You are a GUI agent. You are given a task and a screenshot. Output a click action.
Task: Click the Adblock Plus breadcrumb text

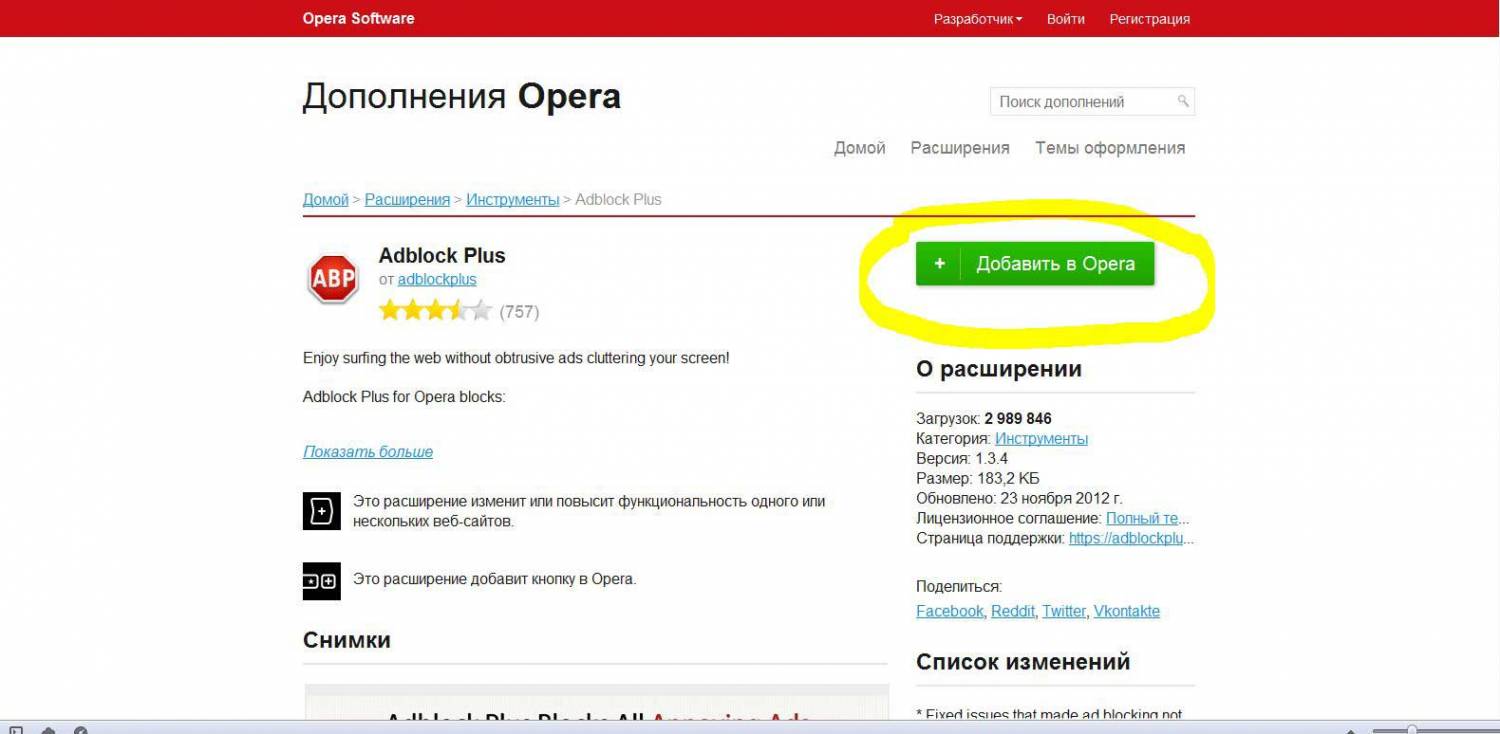[618, 199]
